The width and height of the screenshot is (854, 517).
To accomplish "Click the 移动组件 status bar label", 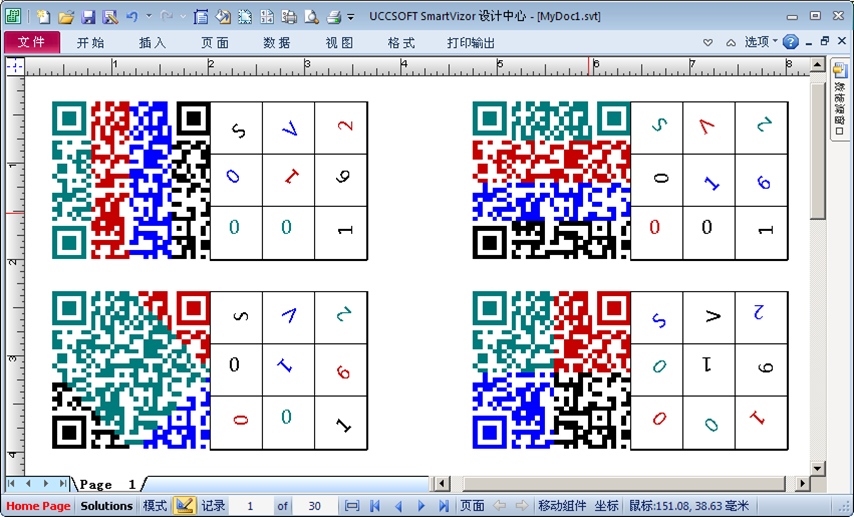I will [x=562, y=506].
